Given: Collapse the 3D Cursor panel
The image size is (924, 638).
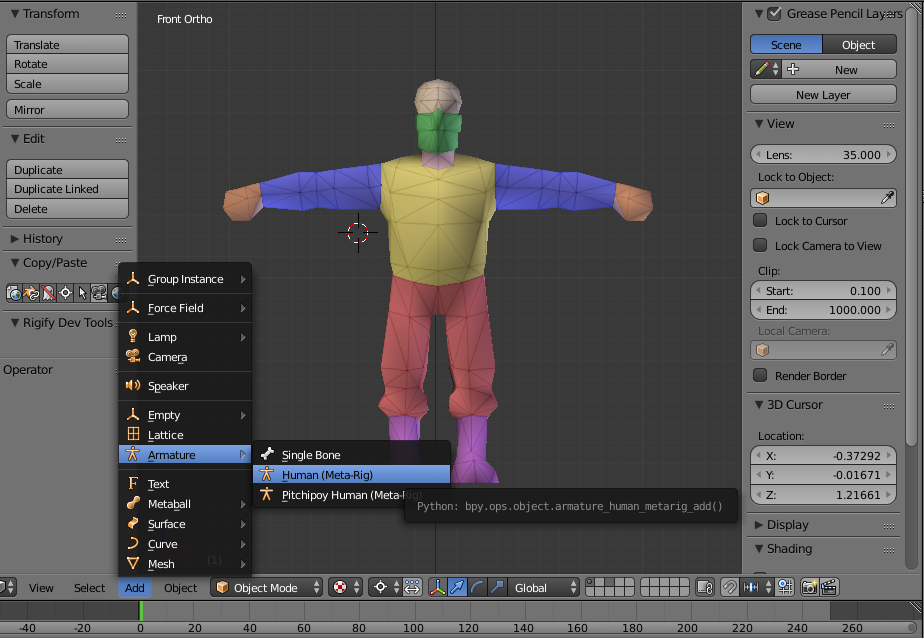Looking at the screenshot, I should (x=759, y=405).
